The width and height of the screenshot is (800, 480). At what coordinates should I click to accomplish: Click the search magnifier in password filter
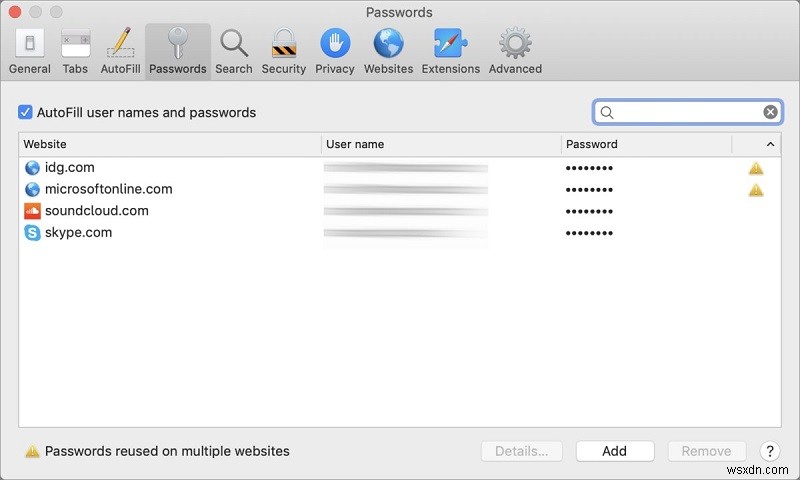click(607, 112)
